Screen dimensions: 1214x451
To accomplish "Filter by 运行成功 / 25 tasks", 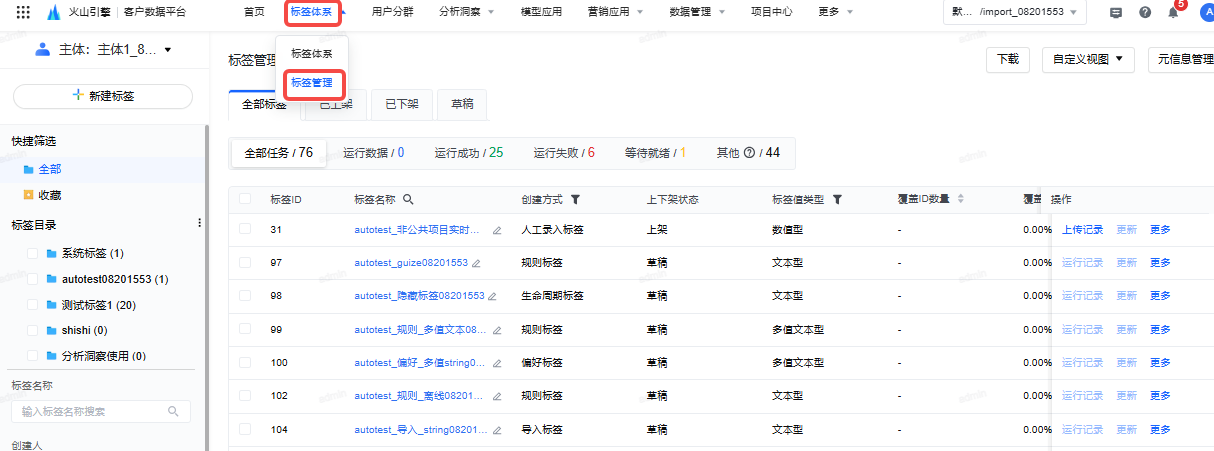I will (469, 153).
